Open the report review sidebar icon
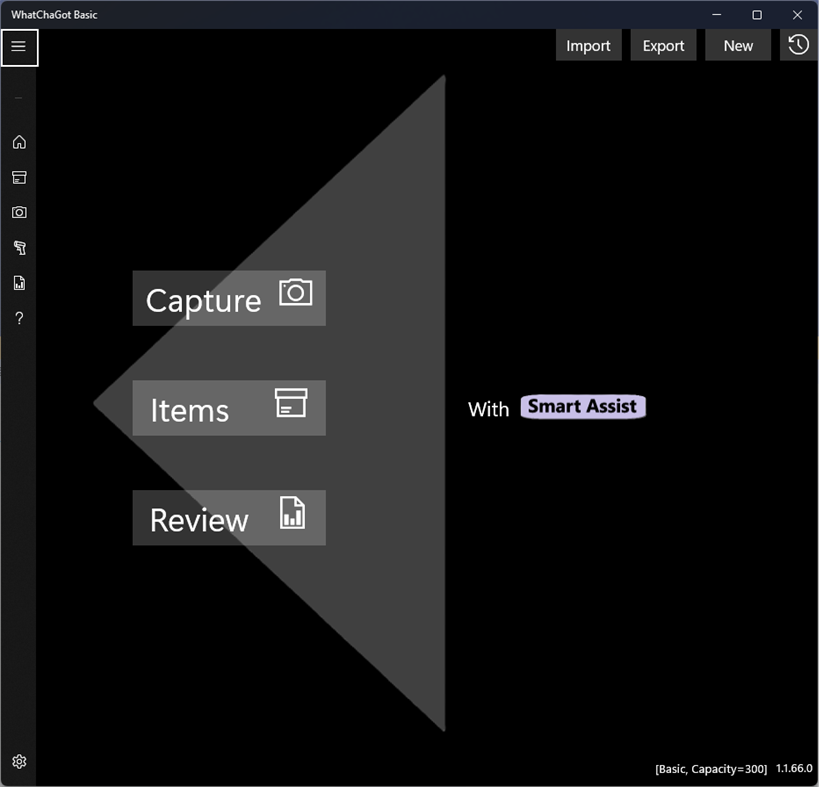The height and width of the screenshot is (787, 819). tap(19, 283)
